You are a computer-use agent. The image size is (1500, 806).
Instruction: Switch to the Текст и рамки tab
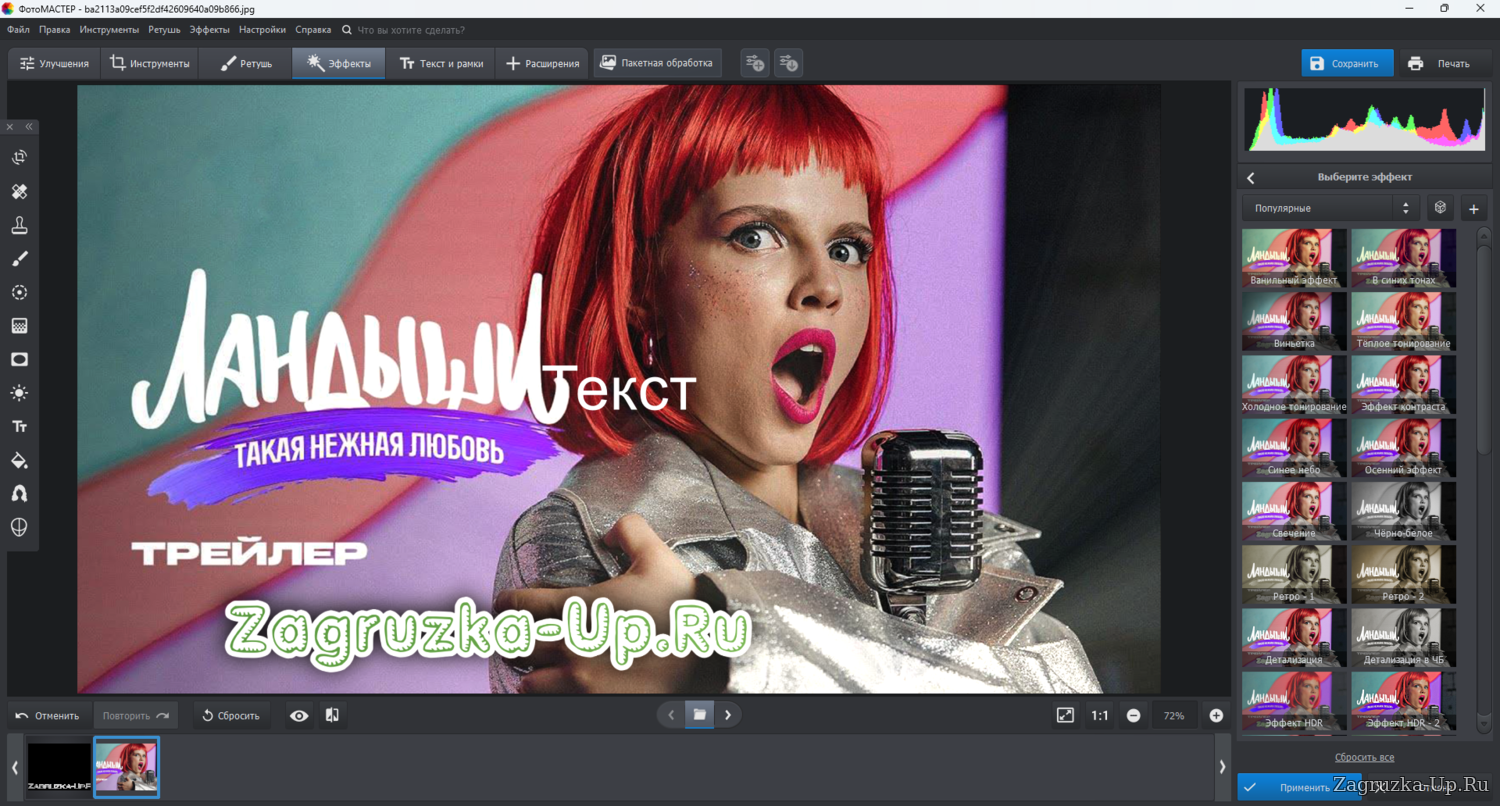point(441,63)
